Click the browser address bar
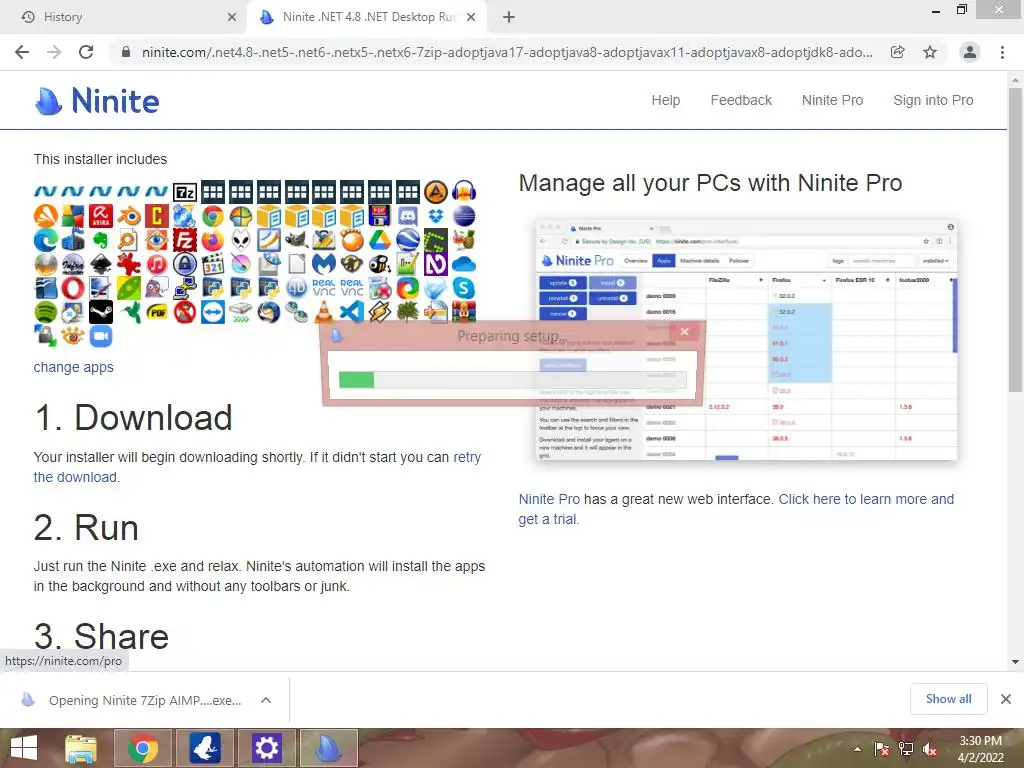The width and height of the screenshot is (1024, 768). tap(507, 52)
